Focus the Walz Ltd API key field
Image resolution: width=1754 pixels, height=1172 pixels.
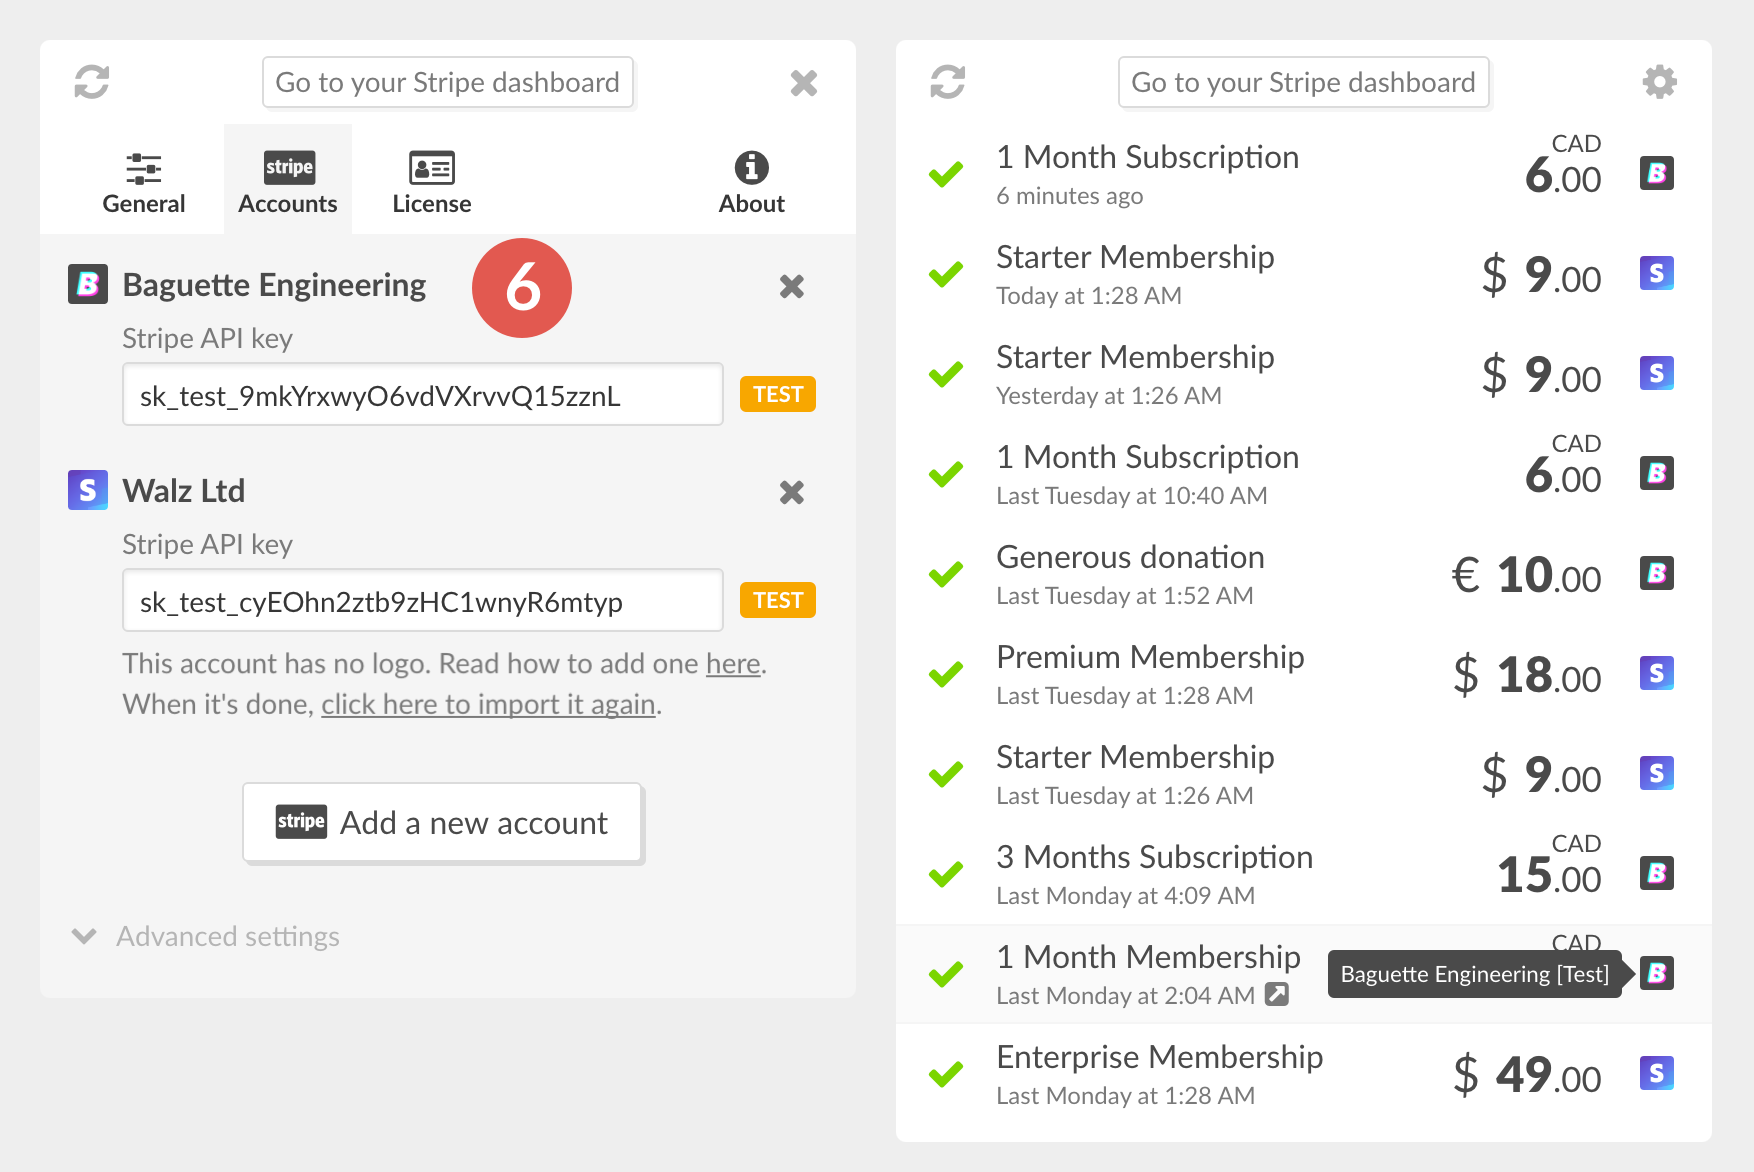[x=423, y=600]
